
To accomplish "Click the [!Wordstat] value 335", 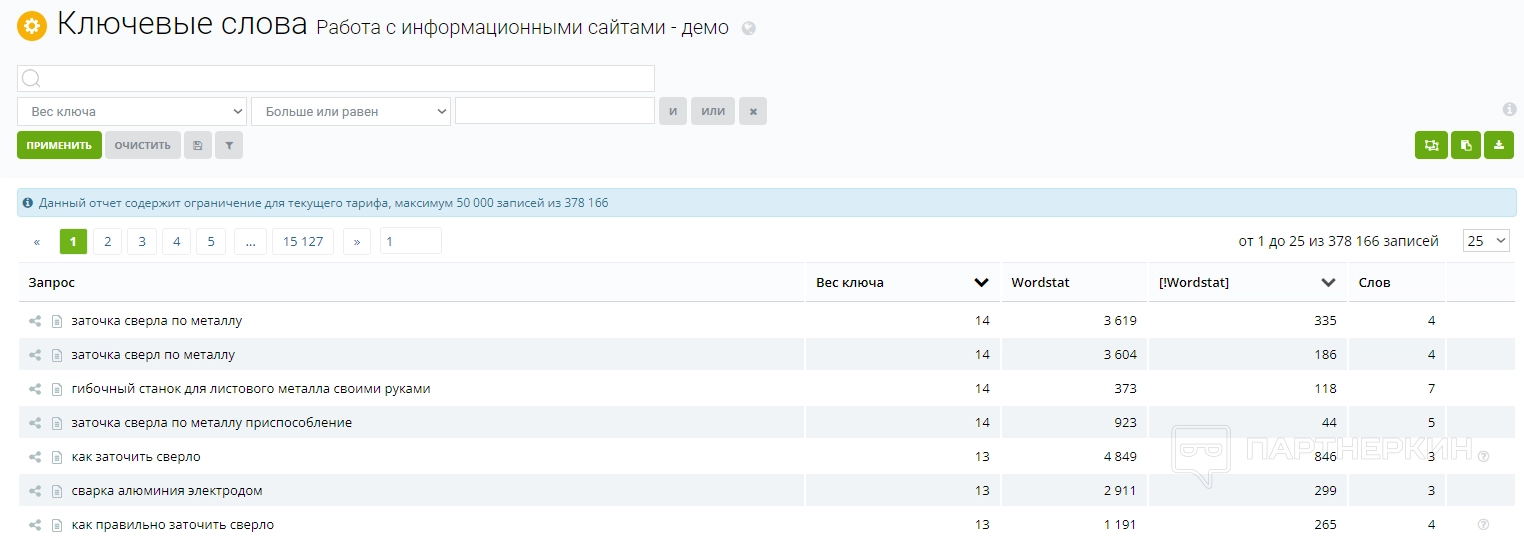I will pos(1325,321).
